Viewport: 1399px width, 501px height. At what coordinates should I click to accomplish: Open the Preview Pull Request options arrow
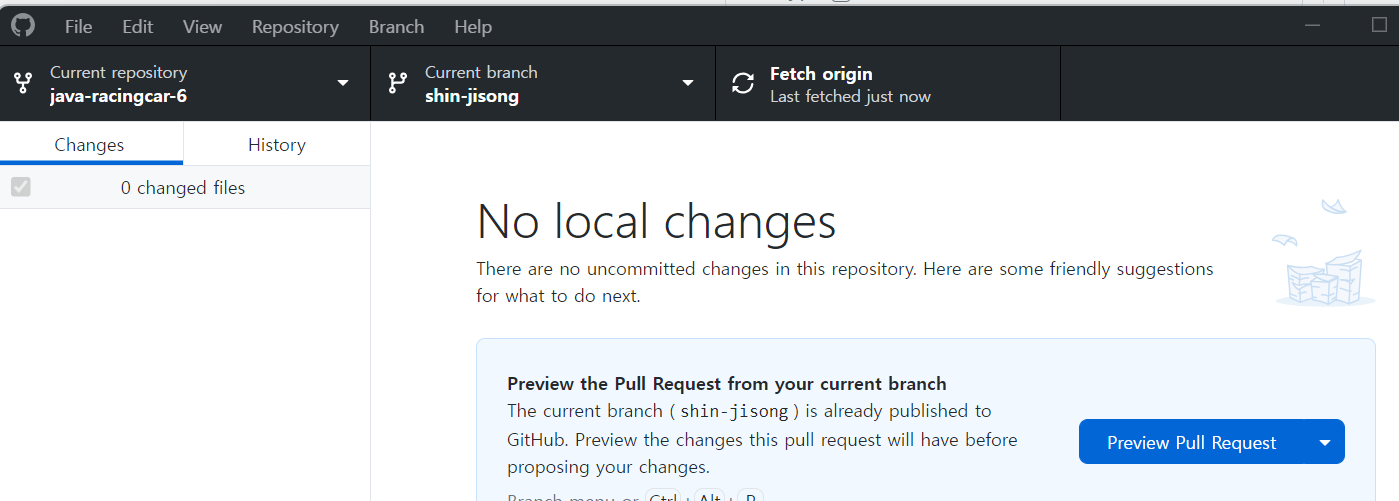click(1325, 442)
